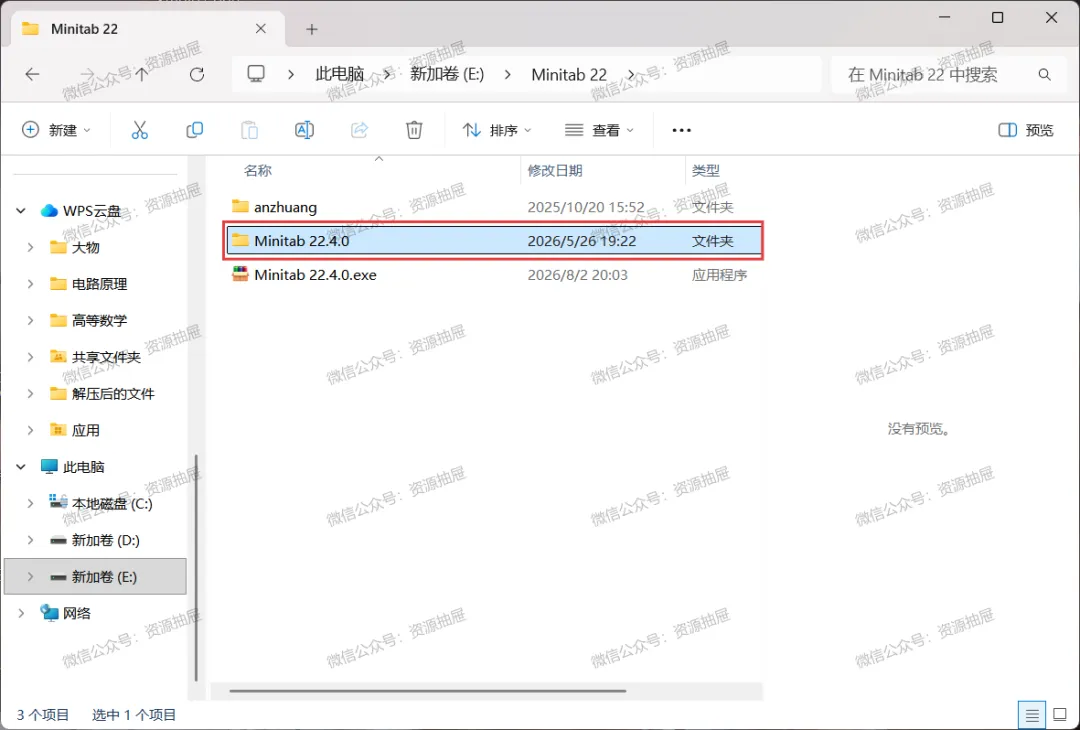Go forward with the right arrow
1080x730 pixels.
tap(87, 74)
